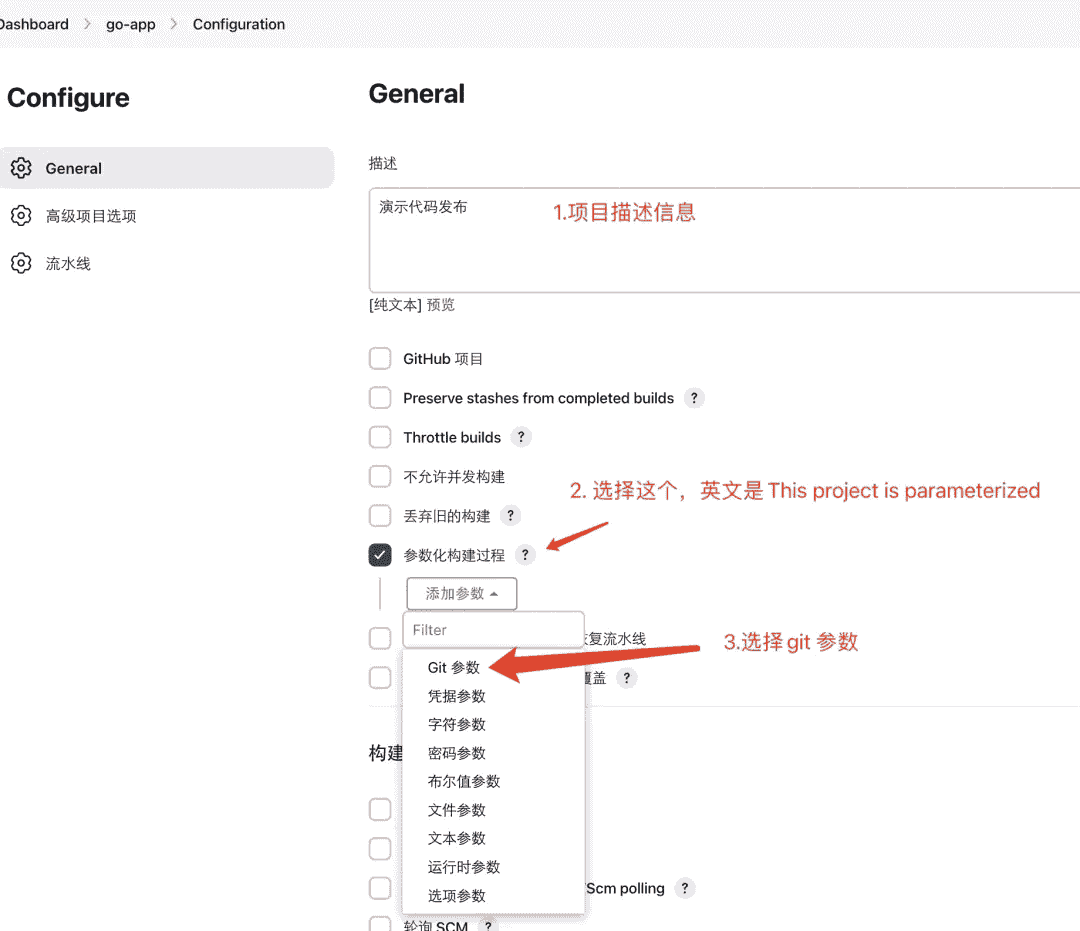Viewport: 1080px width, 931px height.
Task: Pick 布尔值参数 from the parameter menu
Action: coord(464,781)
